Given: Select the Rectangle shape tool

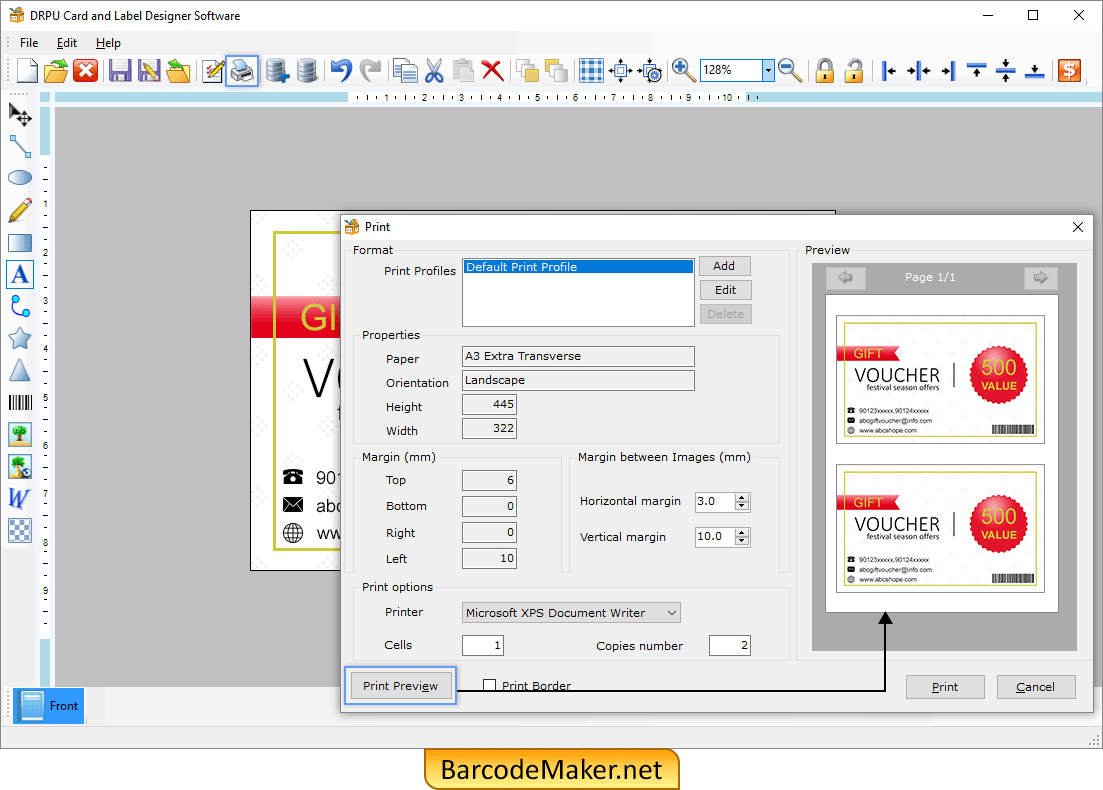Looking at the screenshot, I should [20, 243].
